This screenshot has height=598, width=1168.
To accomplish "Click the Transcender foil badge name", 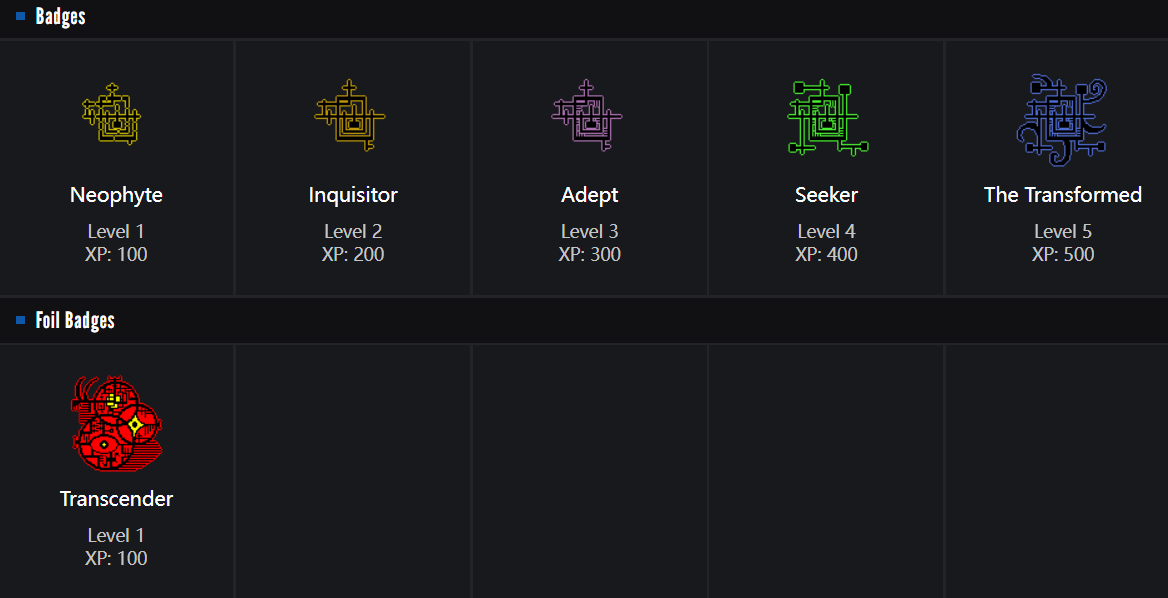I will 116,499.
